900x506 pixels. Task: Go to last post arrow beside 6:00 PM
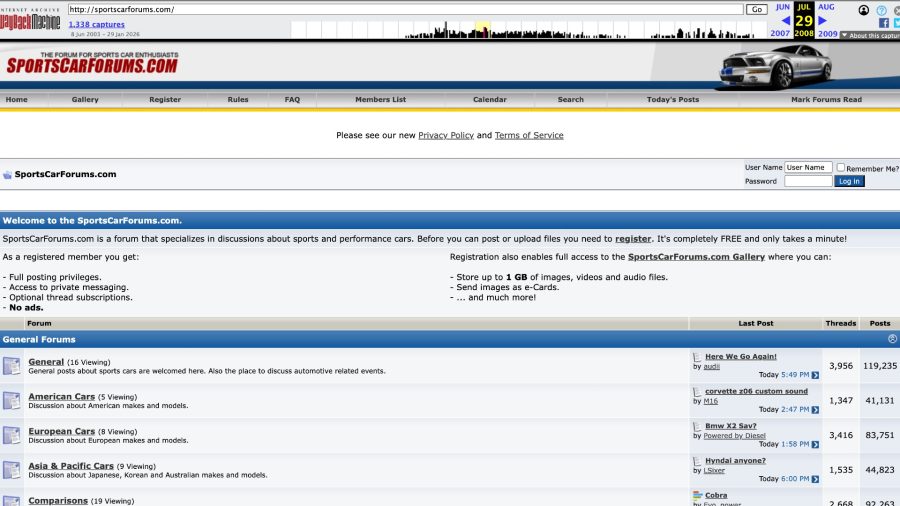coord(815,479)
